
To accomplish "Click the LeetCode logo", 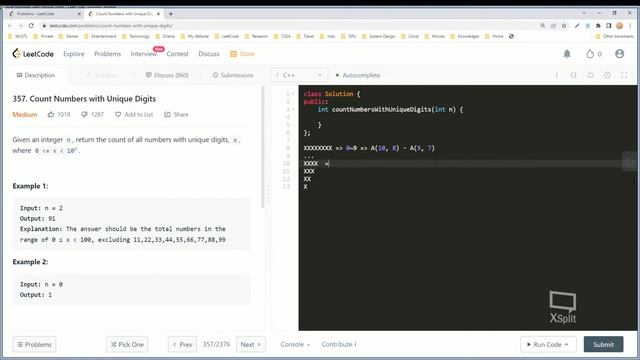I will (x=33, y=53).
